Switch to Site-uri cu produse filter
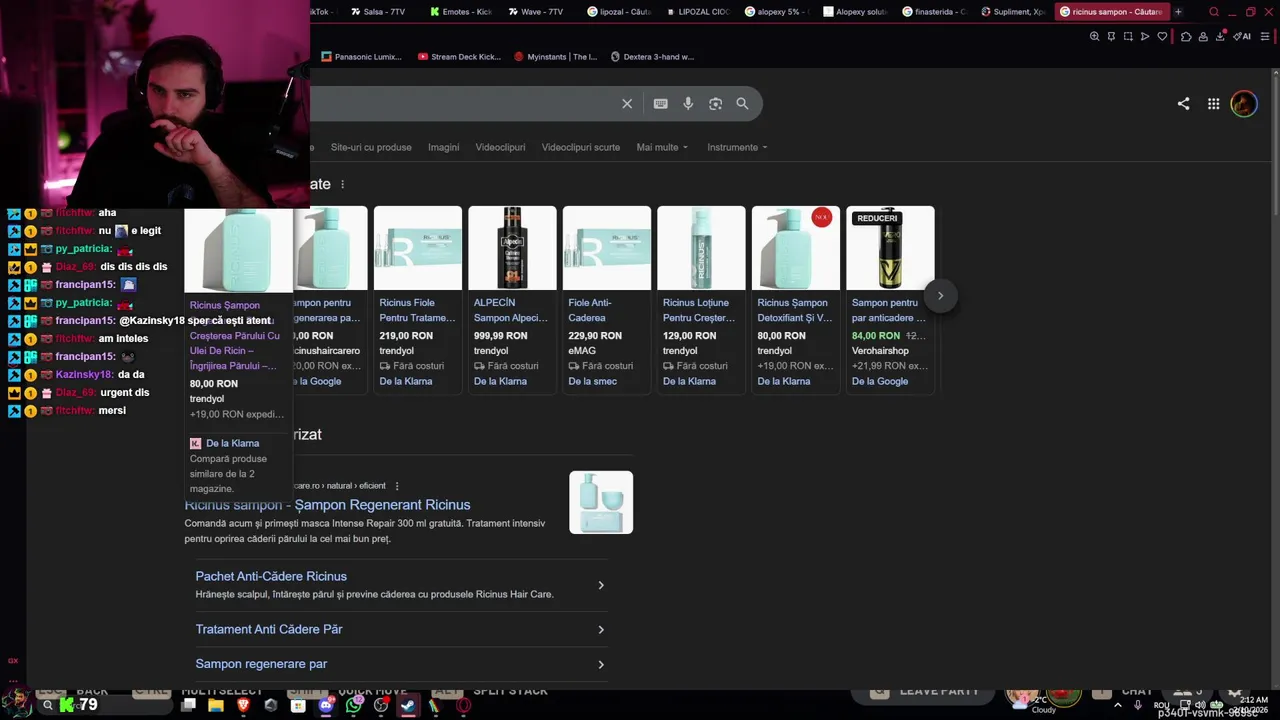 [371, 147]
